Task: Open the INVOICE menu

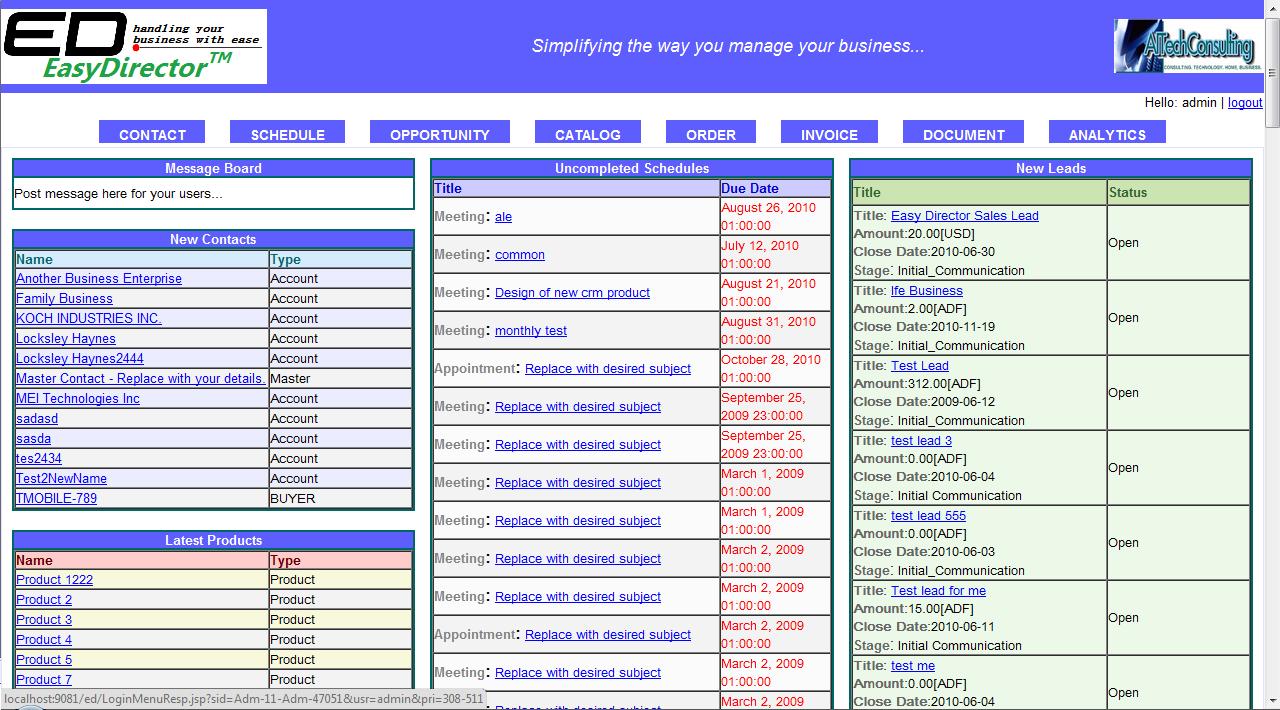Action: click(x=829, y=134)
